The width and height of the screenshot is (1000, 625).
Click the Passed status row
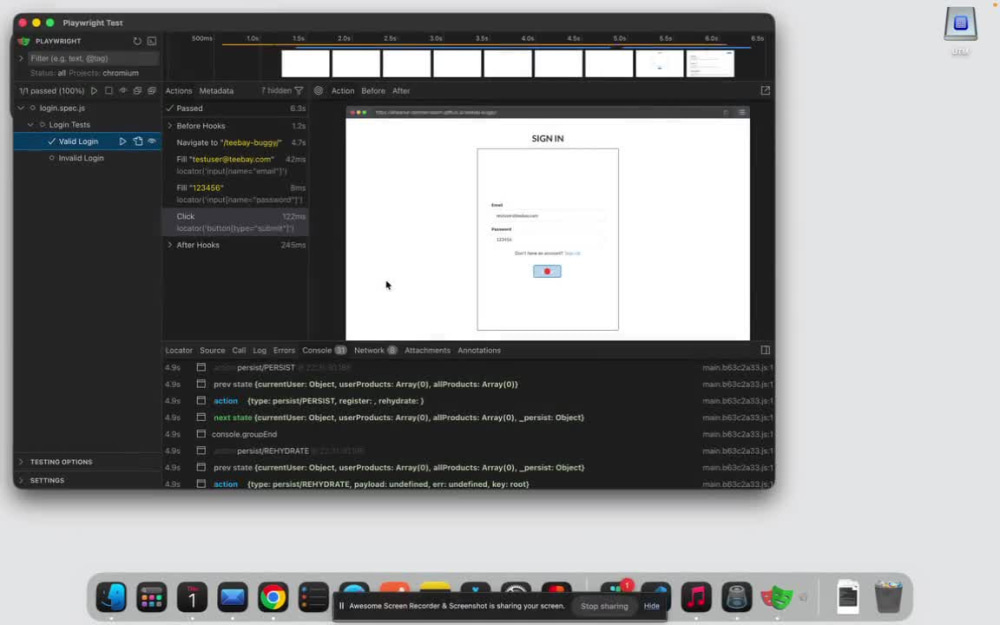point(235,108)
